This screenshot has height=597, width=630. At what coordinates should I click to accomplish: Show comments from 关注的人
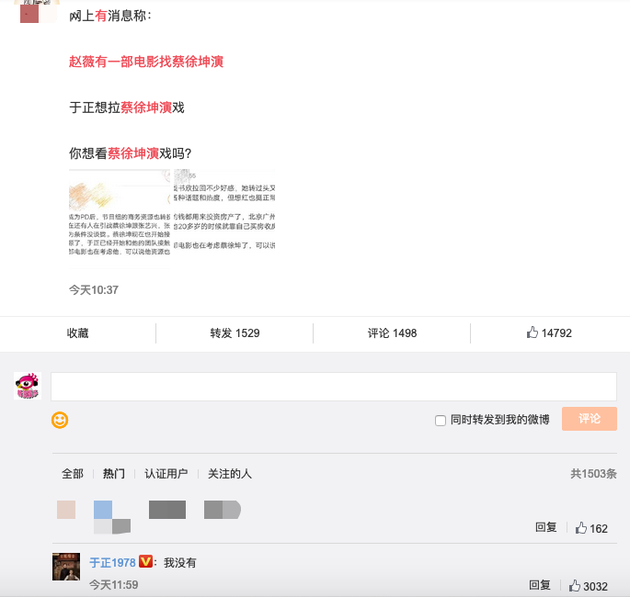point(230,474)
